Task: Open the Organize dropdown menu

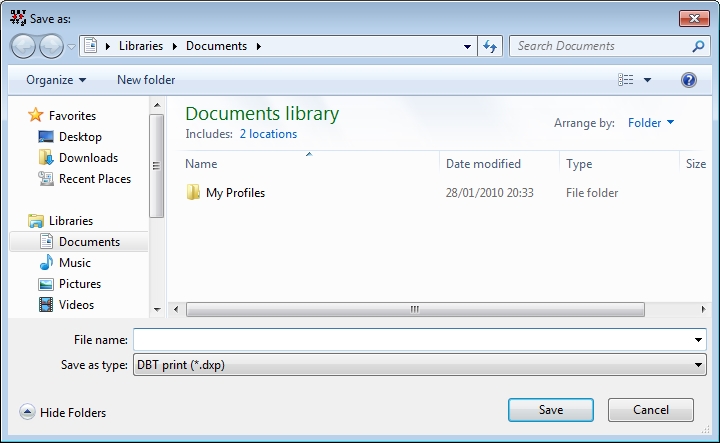Action: pyautogui.click(x=56, y=80)
